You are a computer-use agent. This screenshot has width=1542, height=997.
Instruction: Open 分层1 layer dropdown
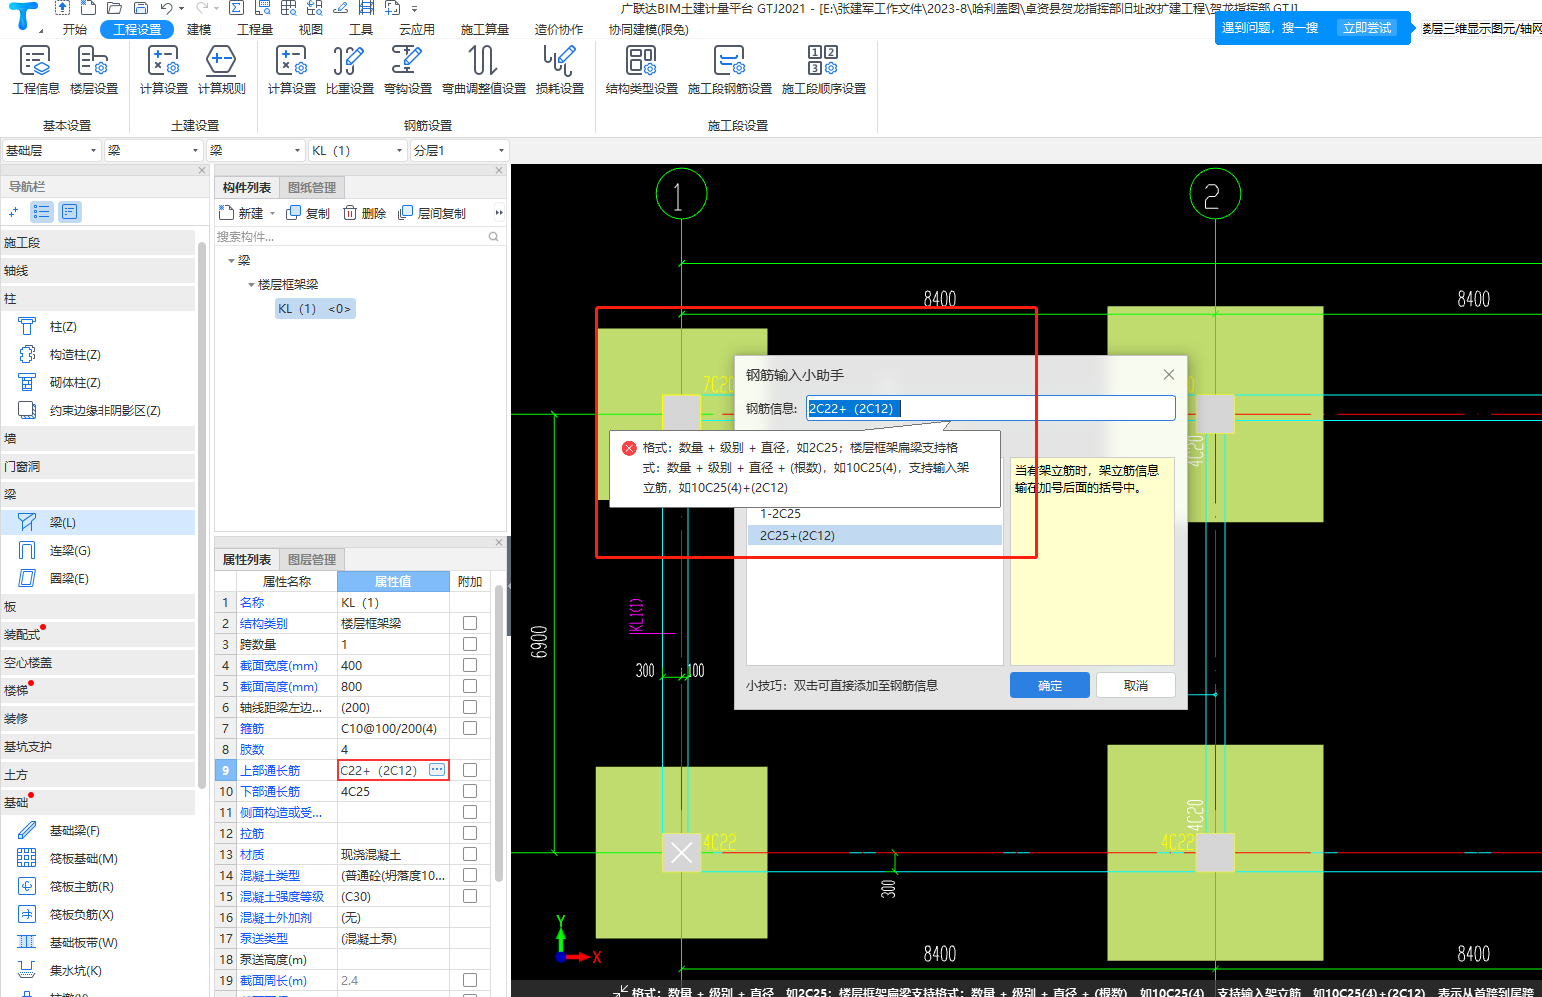(x=460, y=150)
